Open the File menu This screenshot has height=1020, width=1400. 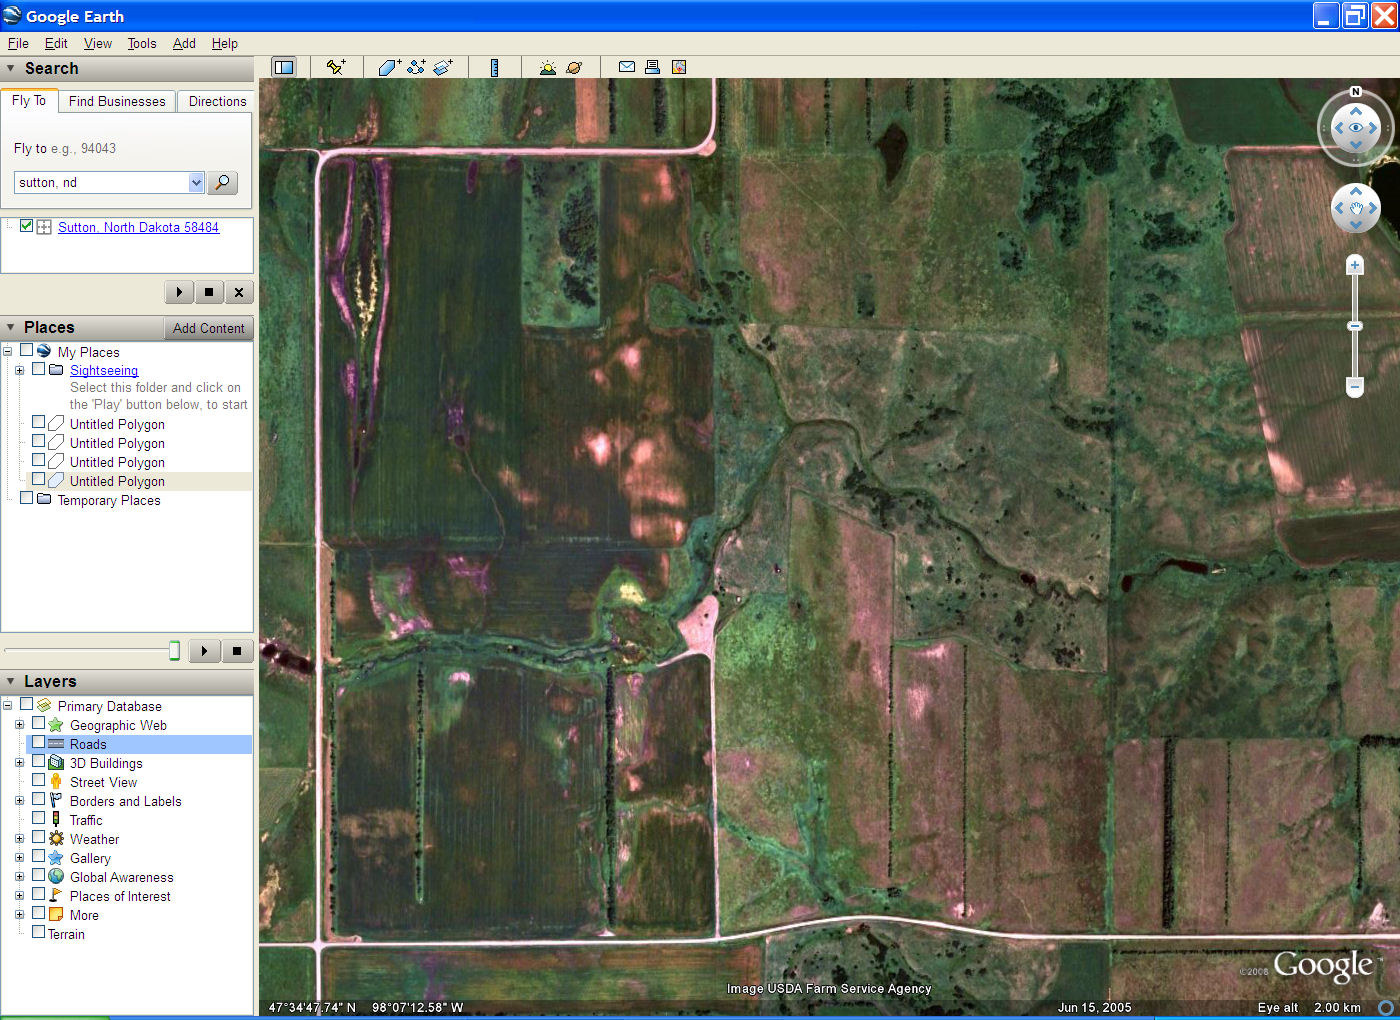click(18, 43)
